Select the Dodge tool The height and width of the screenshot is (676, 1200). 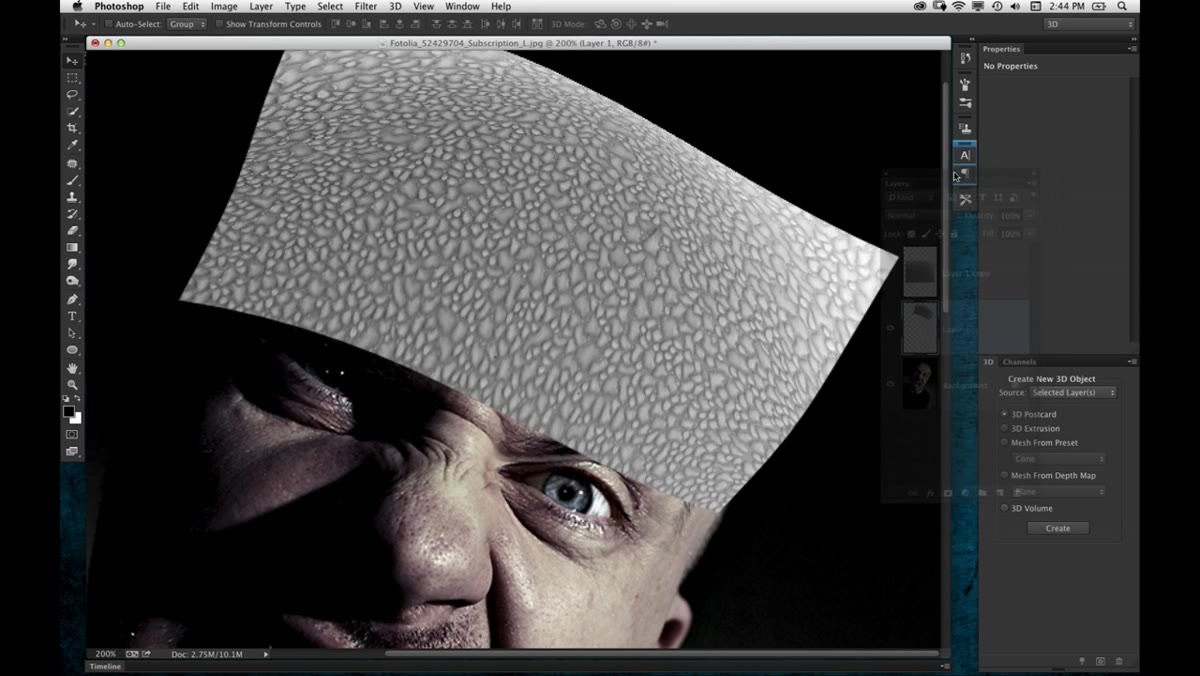pos(72,282)
